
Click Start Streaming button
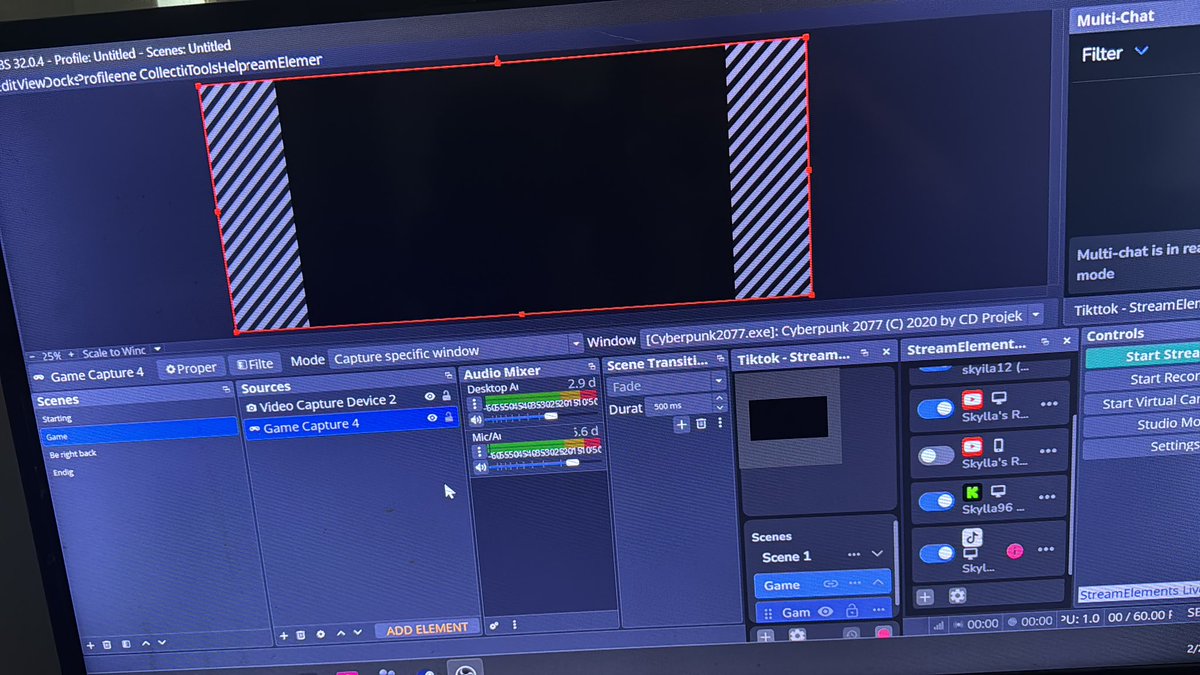pyautogui.click(x=1144, y=355)
